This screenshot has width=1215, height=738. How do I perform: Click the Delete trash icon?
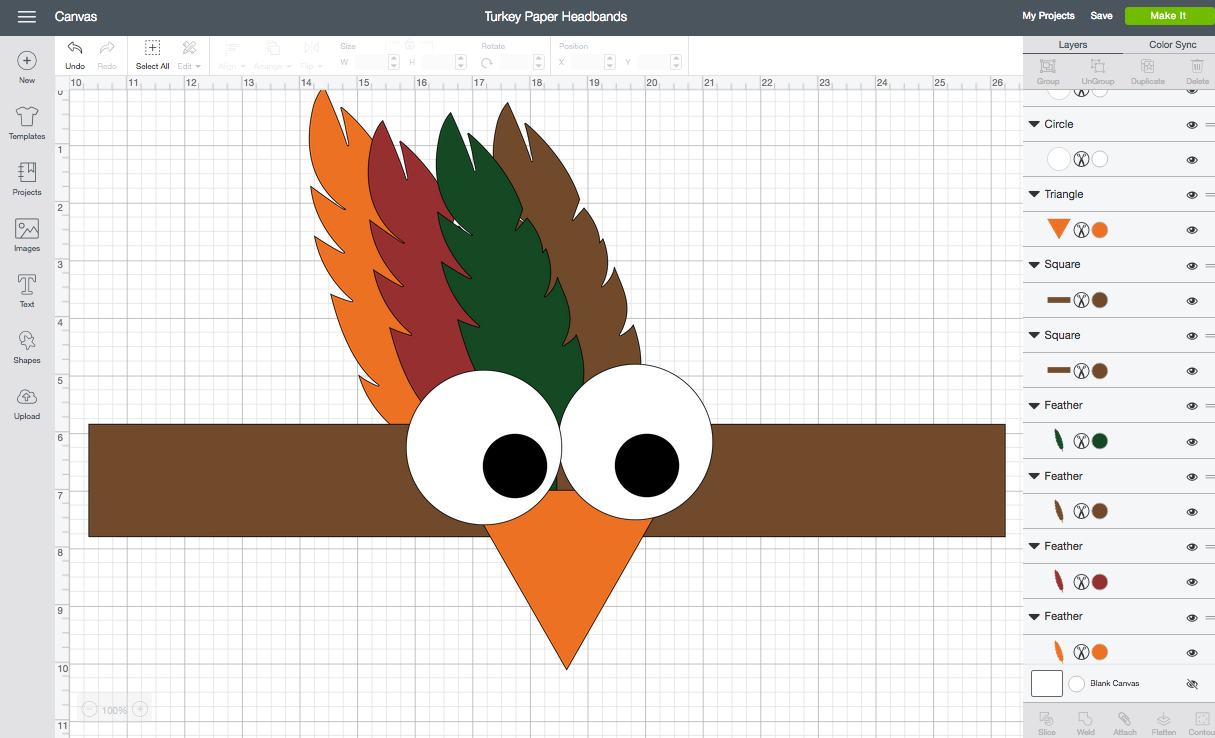point(1197,70)
